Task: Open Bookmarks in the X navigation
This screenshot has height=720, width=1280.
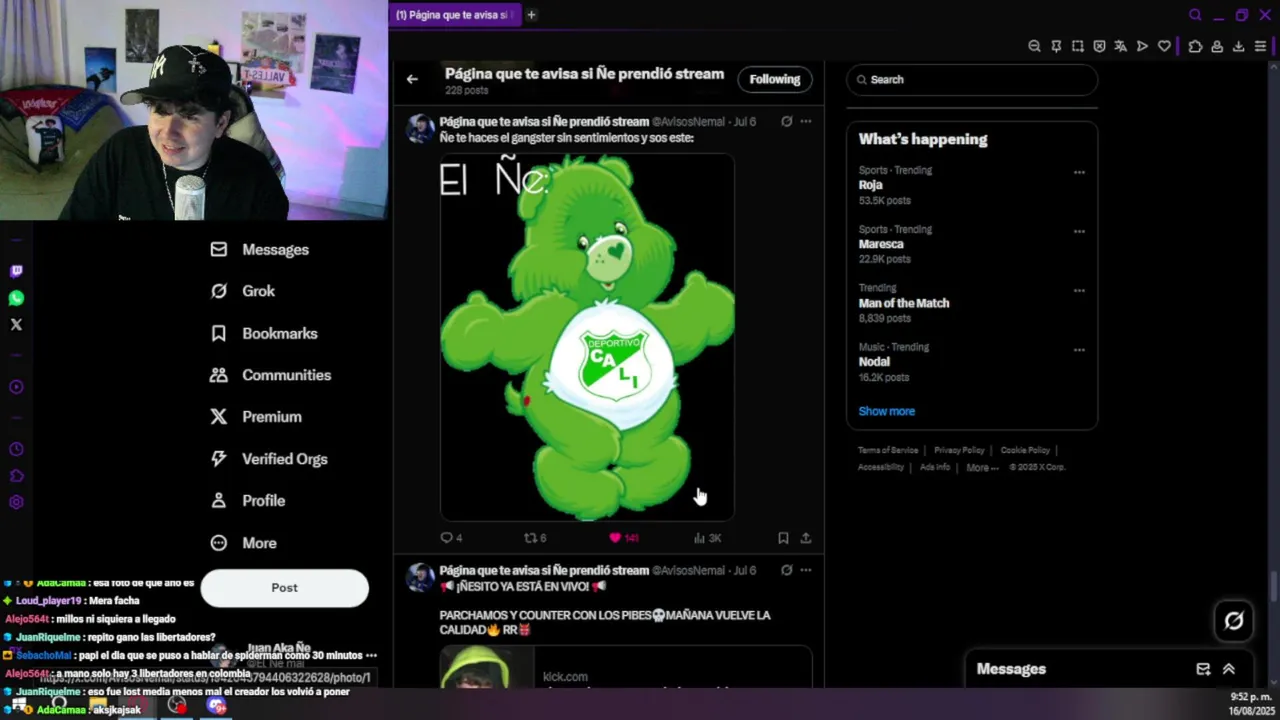Action: (x=263, y=333)
